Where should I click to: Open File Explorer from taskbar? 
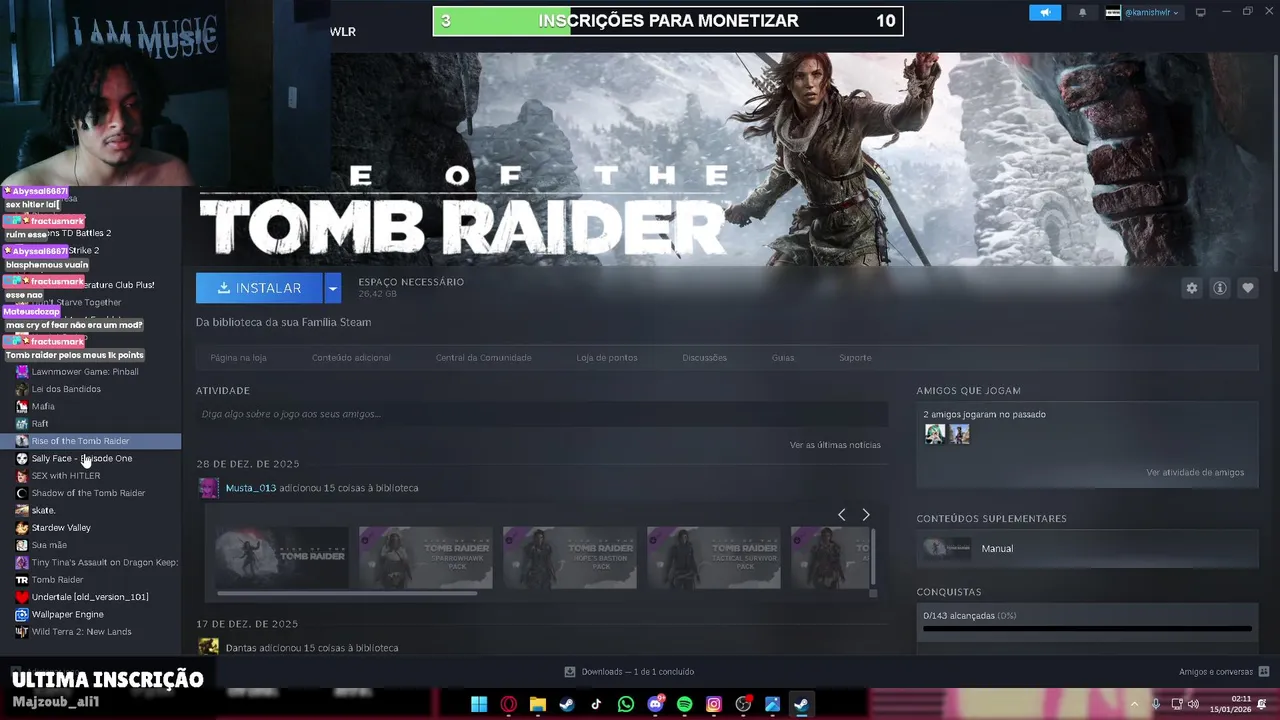pyautogui.click(x=538, y=704)
